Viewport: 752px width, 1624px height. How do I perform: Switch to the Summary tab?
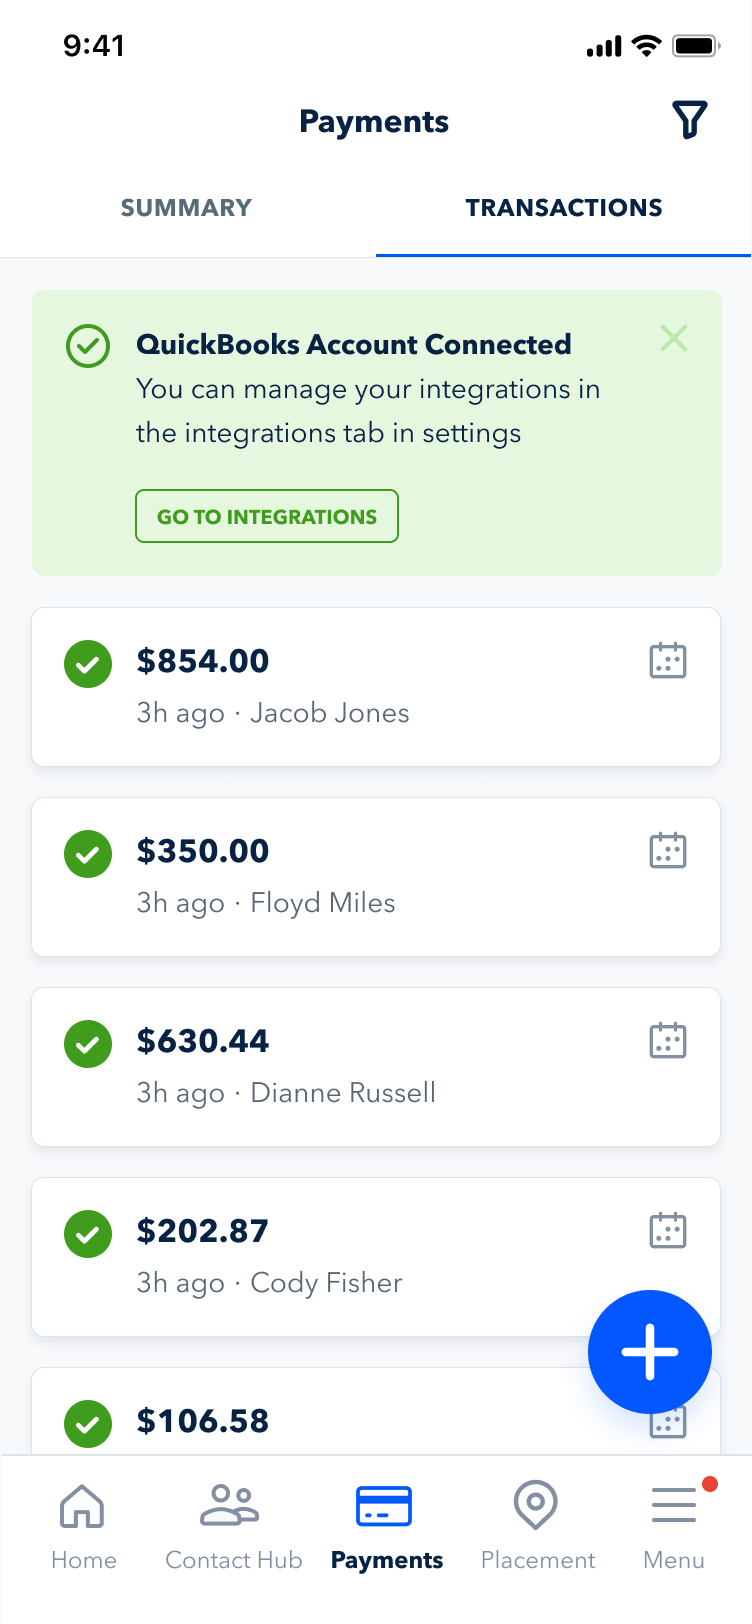point(186,208)
